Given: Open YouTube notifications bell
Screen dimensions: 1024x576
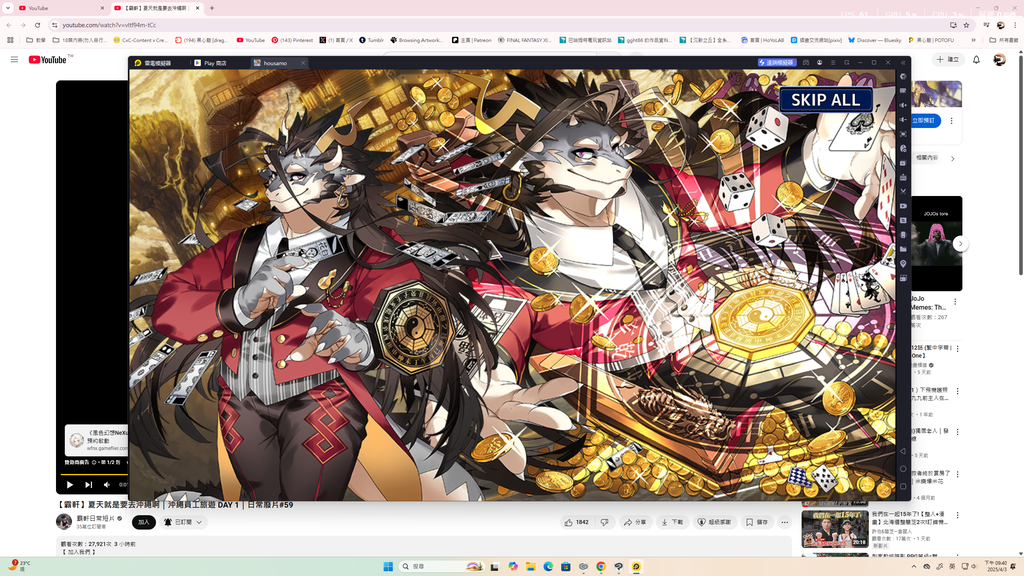Looking at the screenshot, I should point(976,59).
